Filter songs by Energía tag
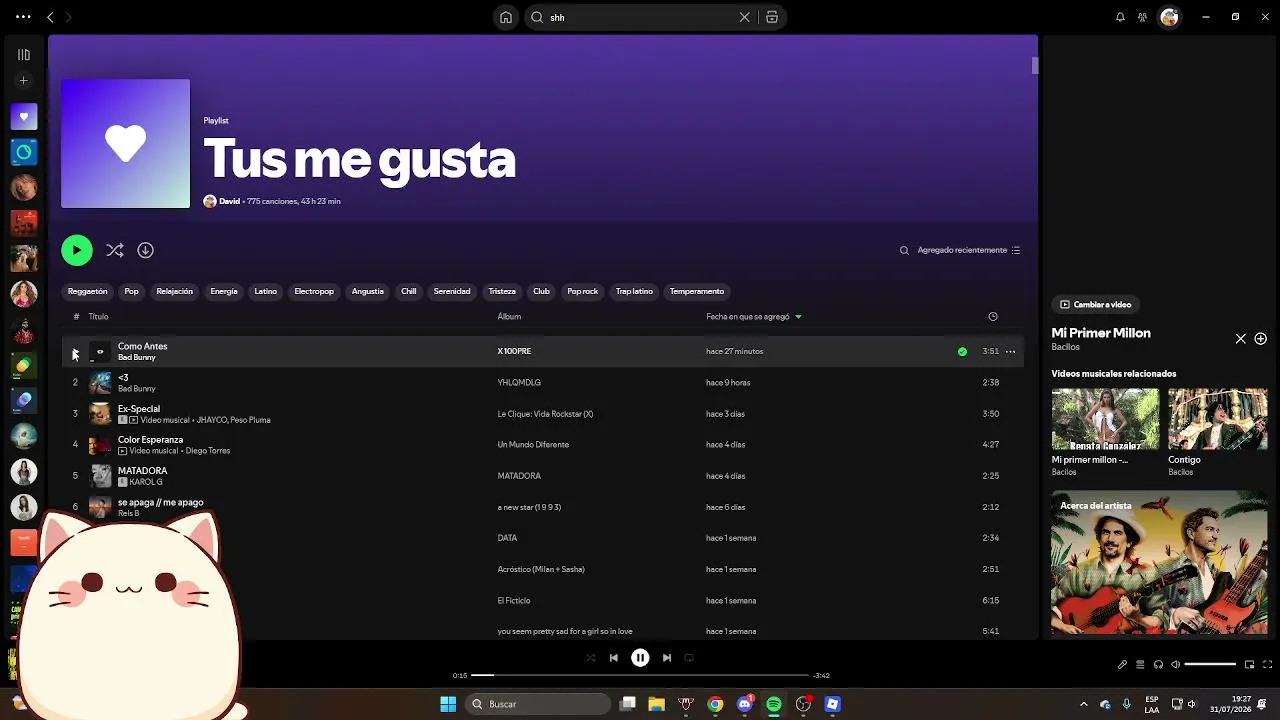The image size is (1280, 720). (x=224, y=291)
